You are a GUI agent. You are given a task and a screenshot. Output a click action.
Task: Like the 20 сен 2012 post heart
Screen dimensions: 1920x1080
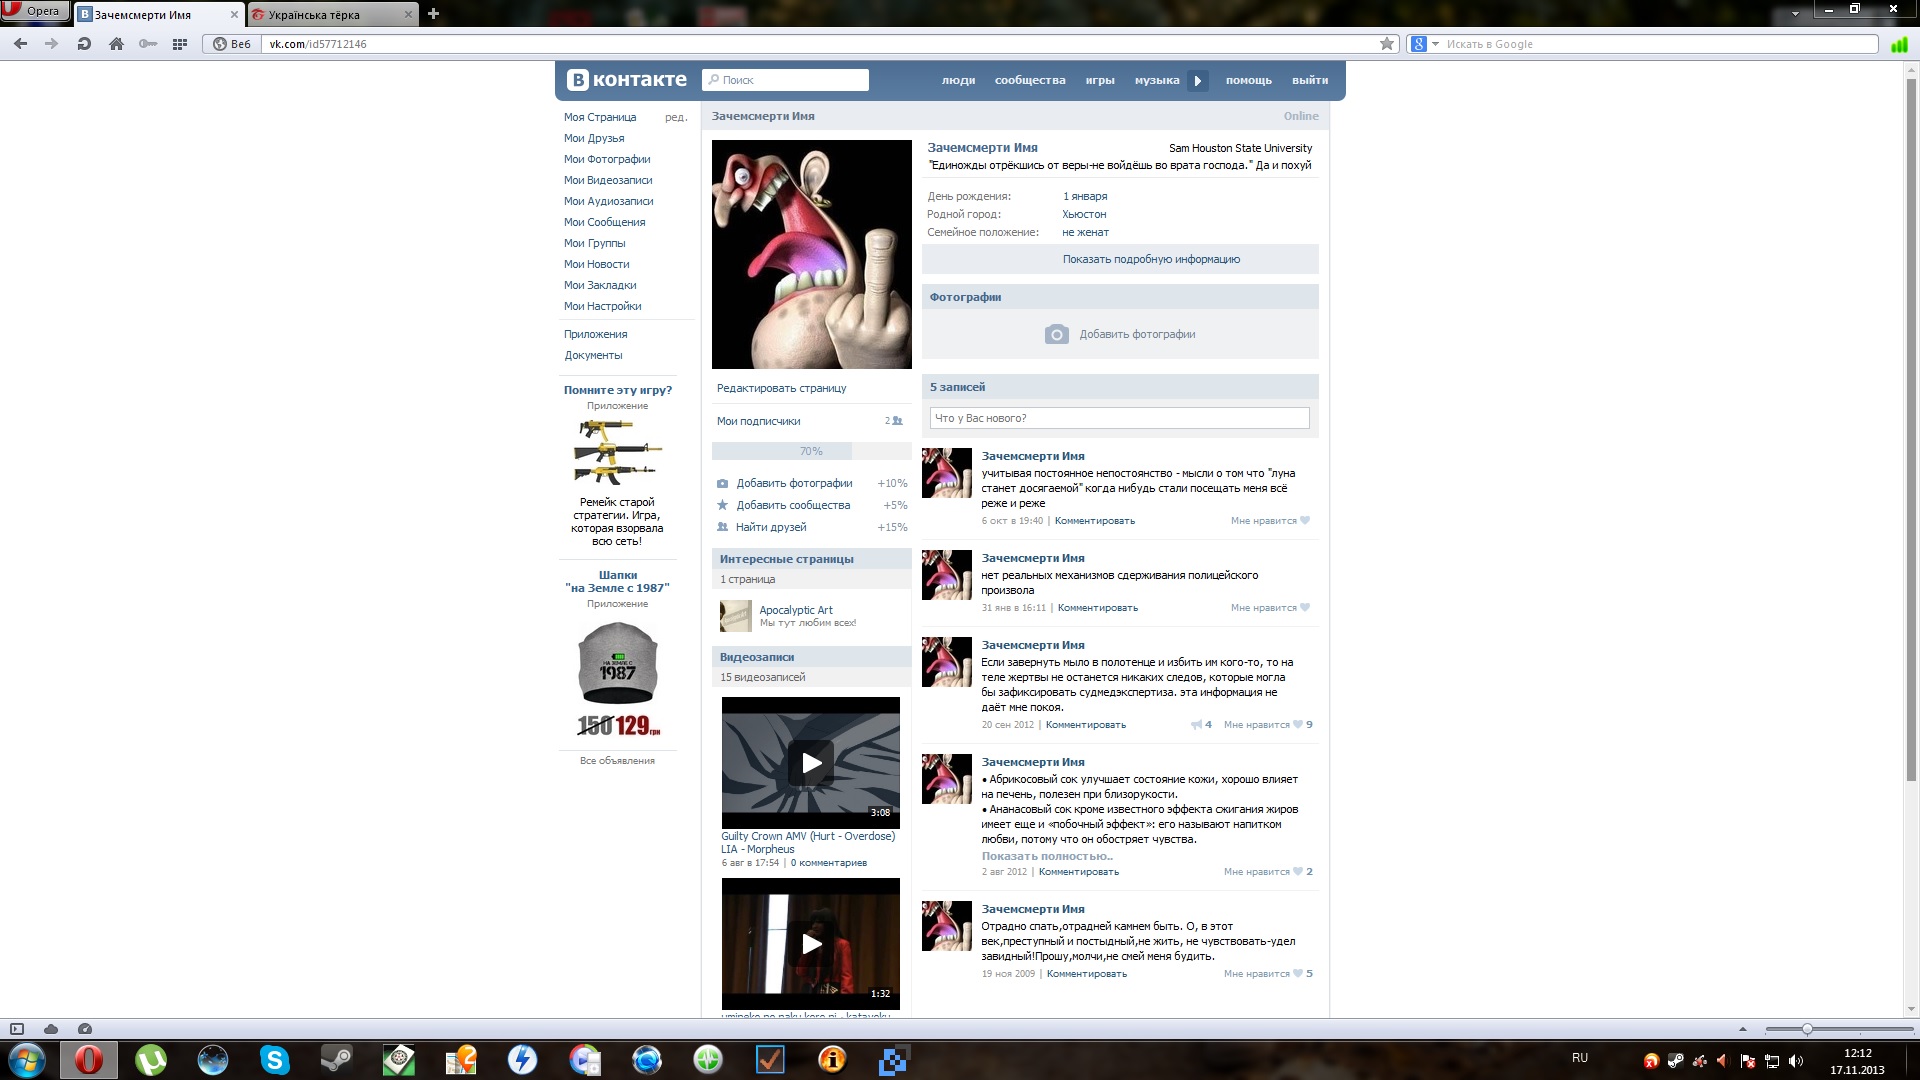pos(1298,724)
